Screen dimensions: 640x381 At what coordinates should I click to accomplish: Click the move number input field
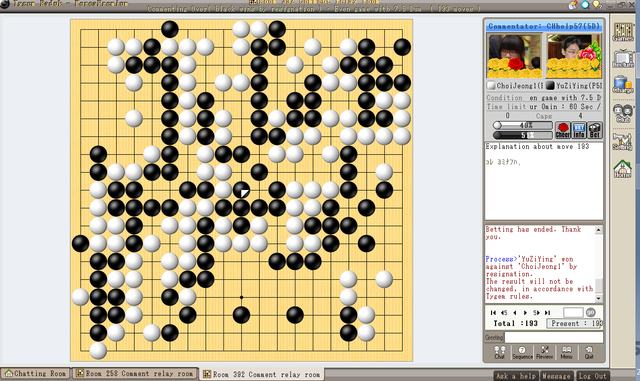coord(573,312)
